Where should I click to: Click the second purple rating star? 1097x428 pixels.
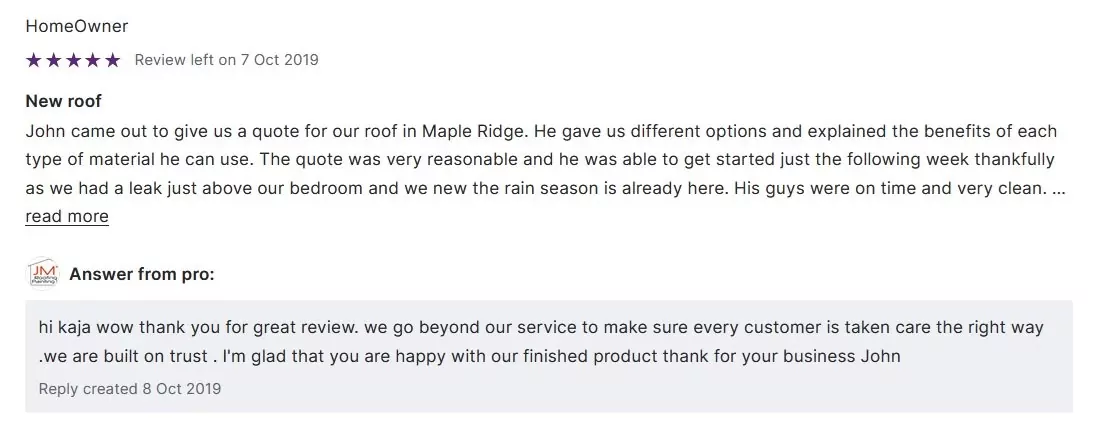click(53, 60)
